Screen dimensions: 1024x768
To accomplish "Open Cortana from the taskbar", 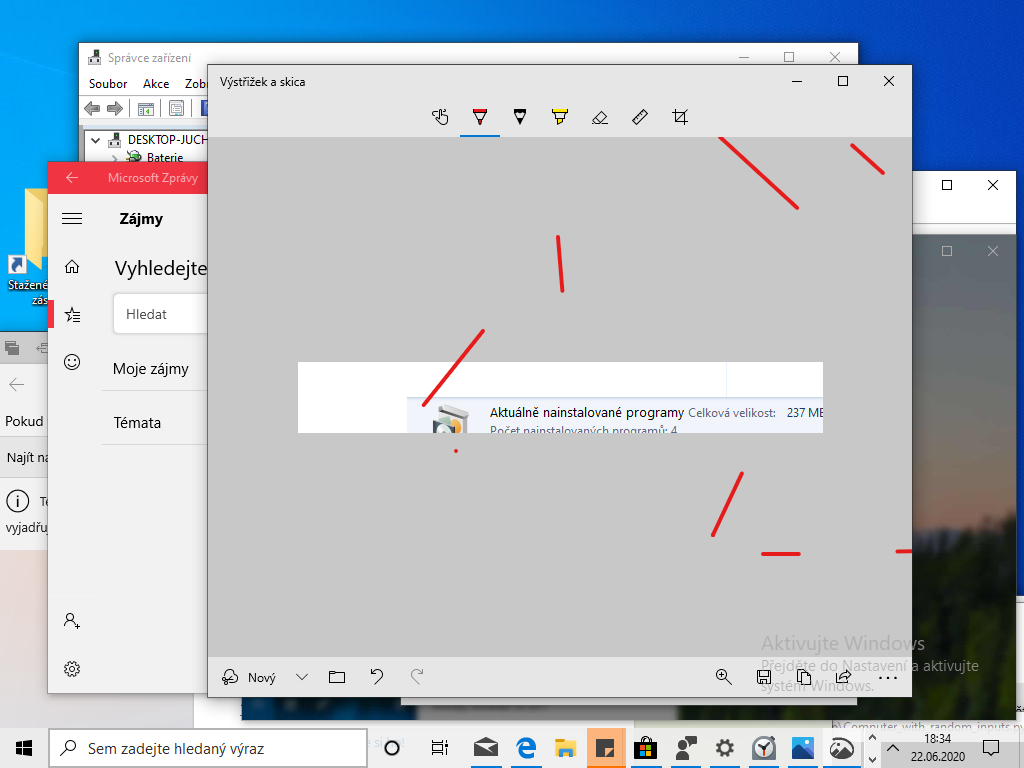I will [392, 748].
